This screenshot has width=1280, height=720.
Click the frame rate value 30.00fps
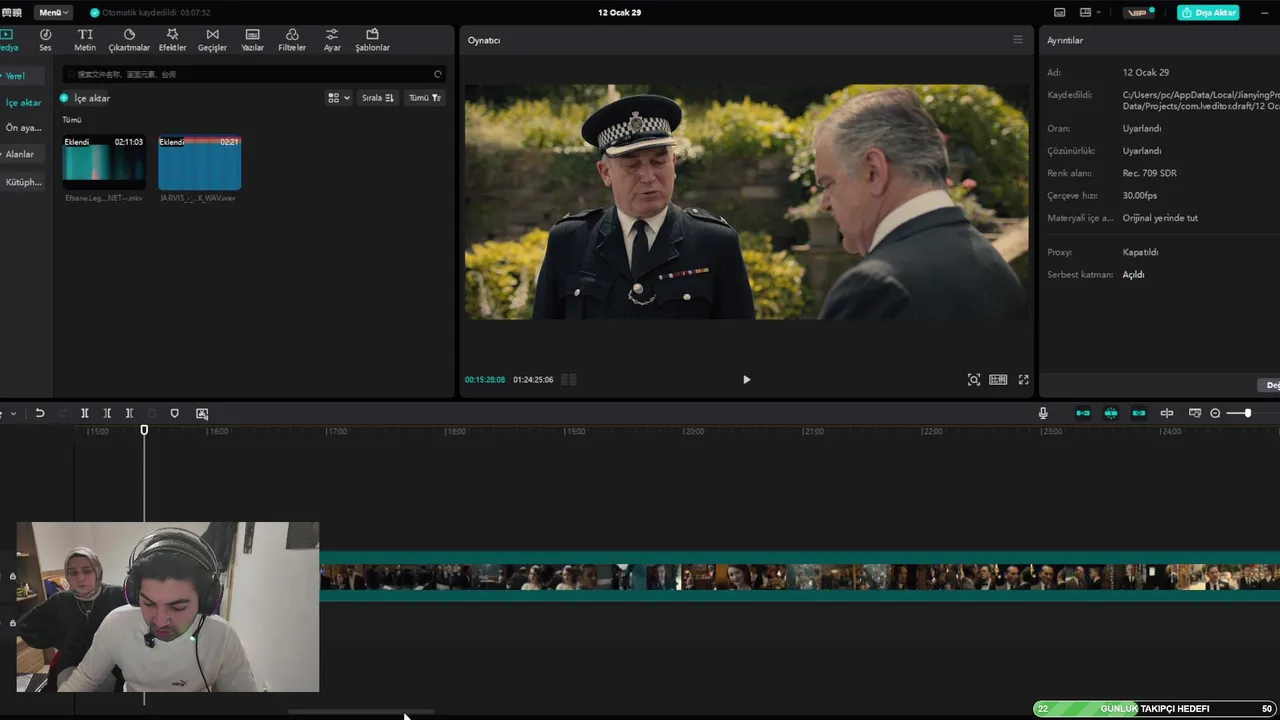[x=1140, y=196]
